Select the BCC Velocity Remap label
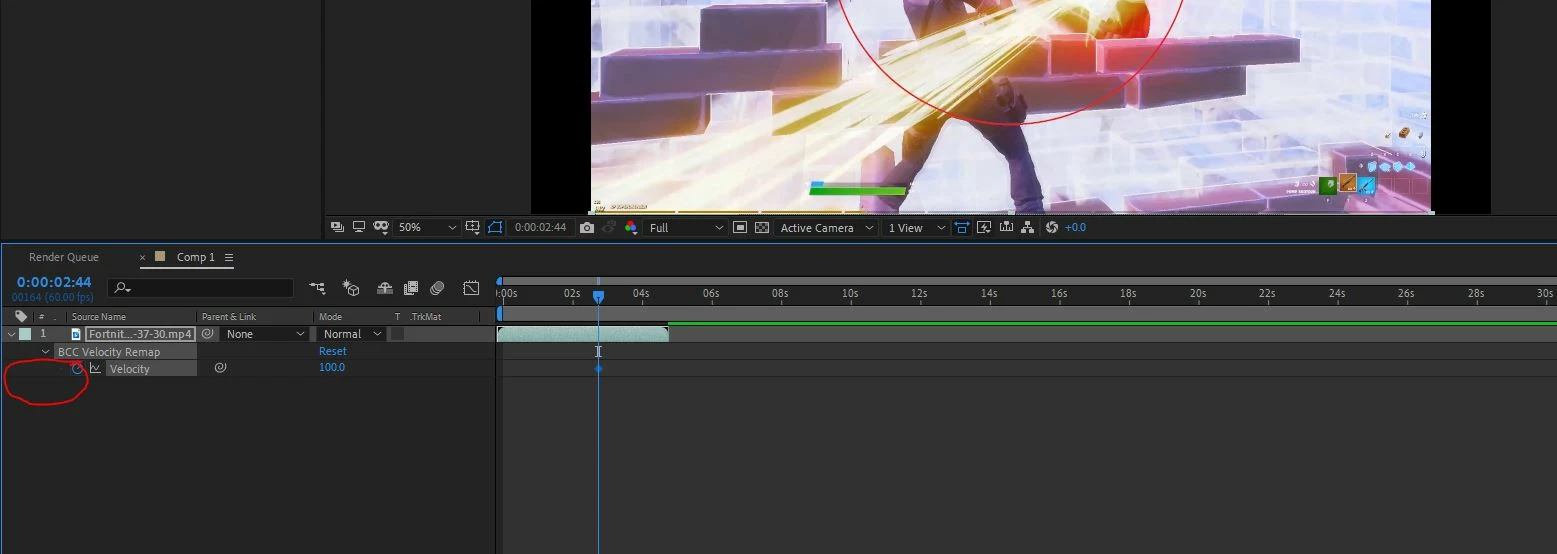 (108, 352)
